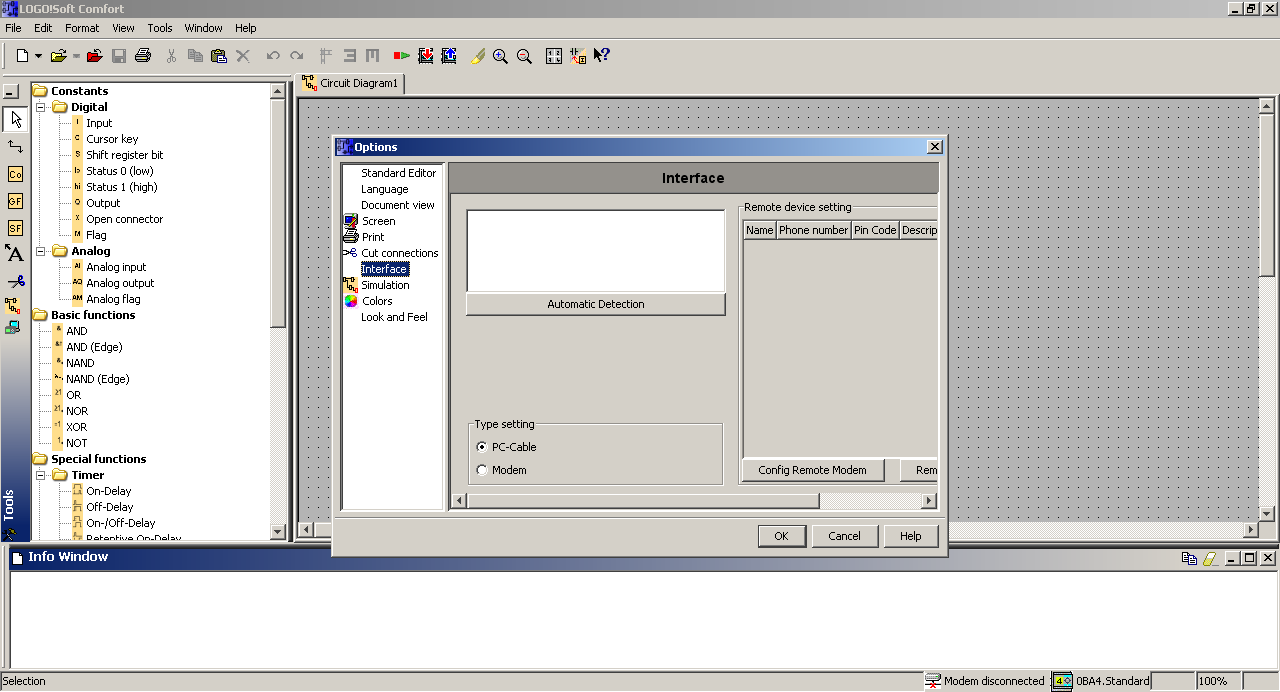Click Cancel in the Options dialog

tap(844, 536)
